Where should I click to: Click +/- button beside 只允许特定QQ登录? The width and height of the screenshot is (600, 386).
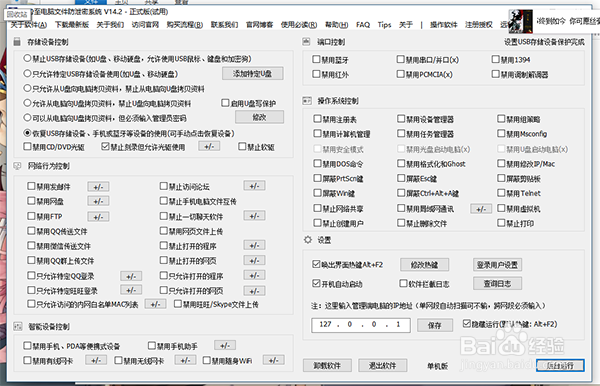coord(131,276)
